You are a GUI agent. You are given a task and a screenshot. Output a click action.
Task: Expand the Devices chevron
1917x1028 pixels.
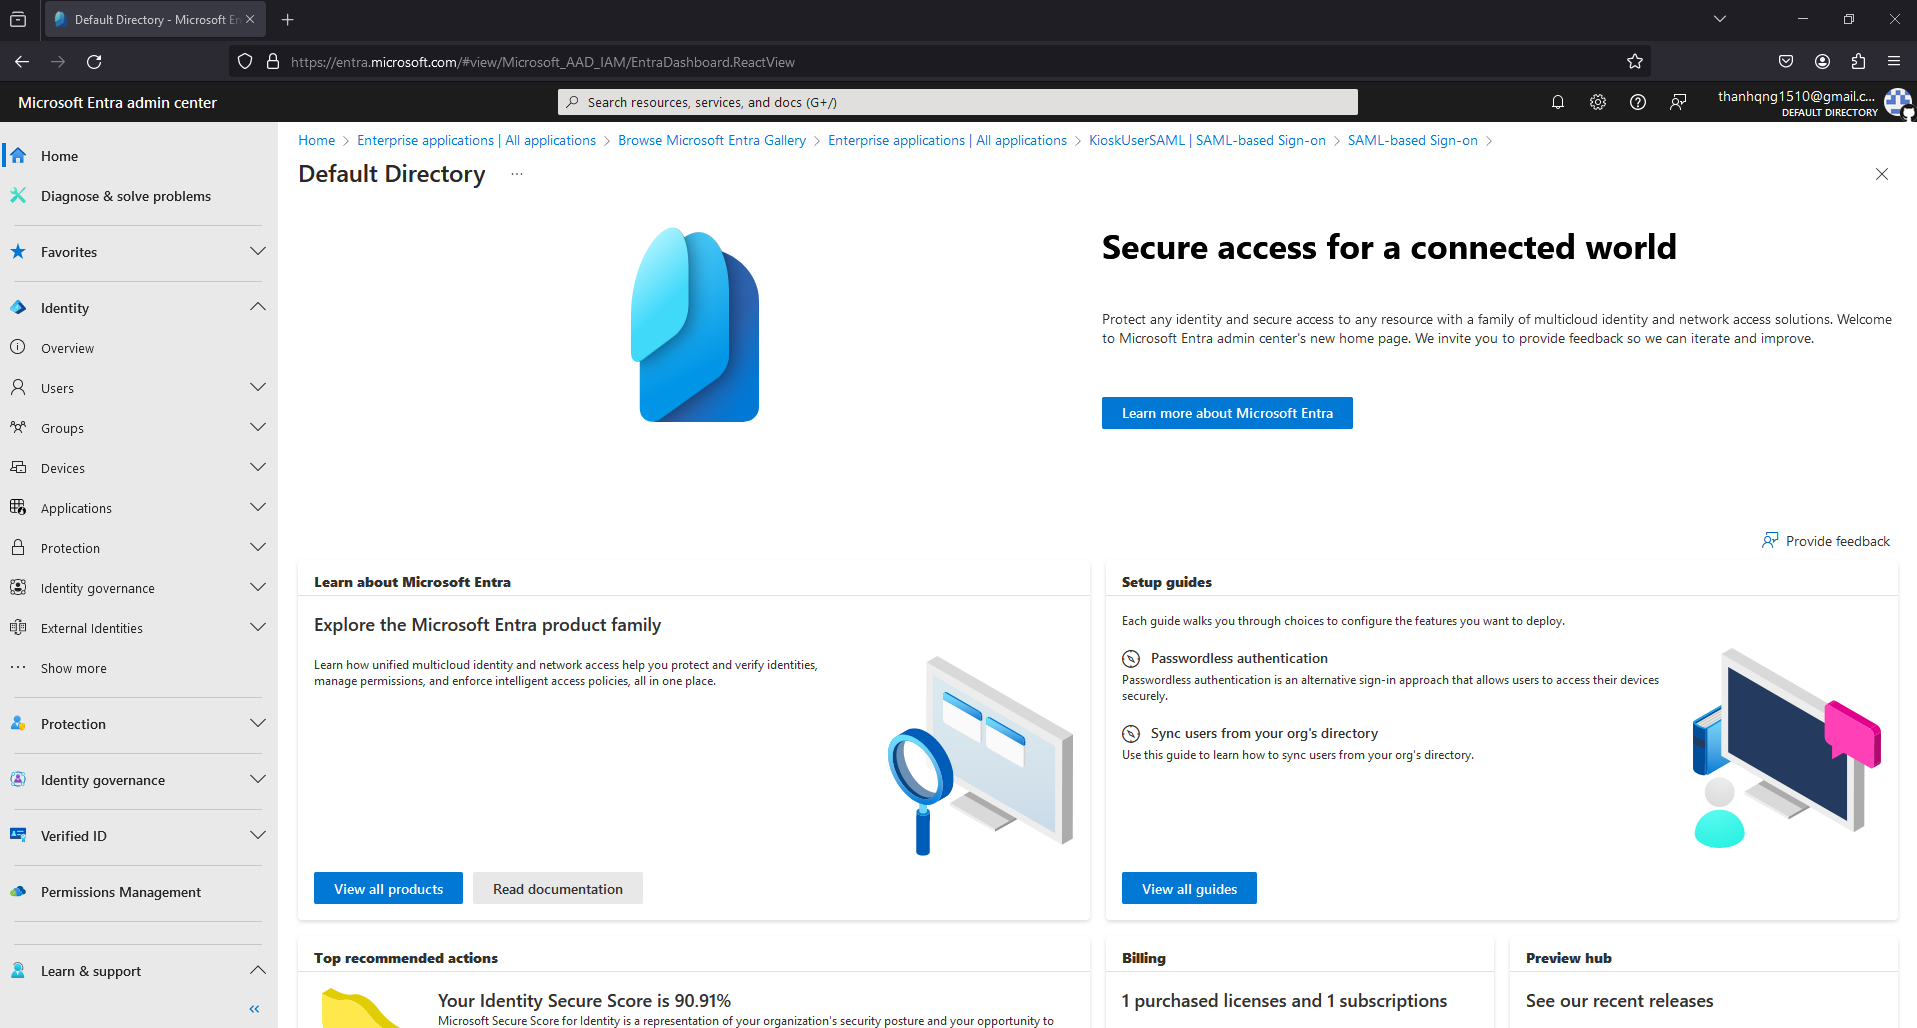pyautogui.click(x=258, y=468)
